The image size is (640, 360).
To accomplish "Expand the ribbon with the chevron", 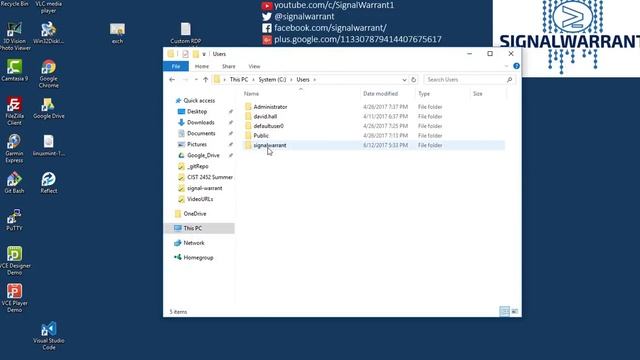I will click(x=507, y=66).
